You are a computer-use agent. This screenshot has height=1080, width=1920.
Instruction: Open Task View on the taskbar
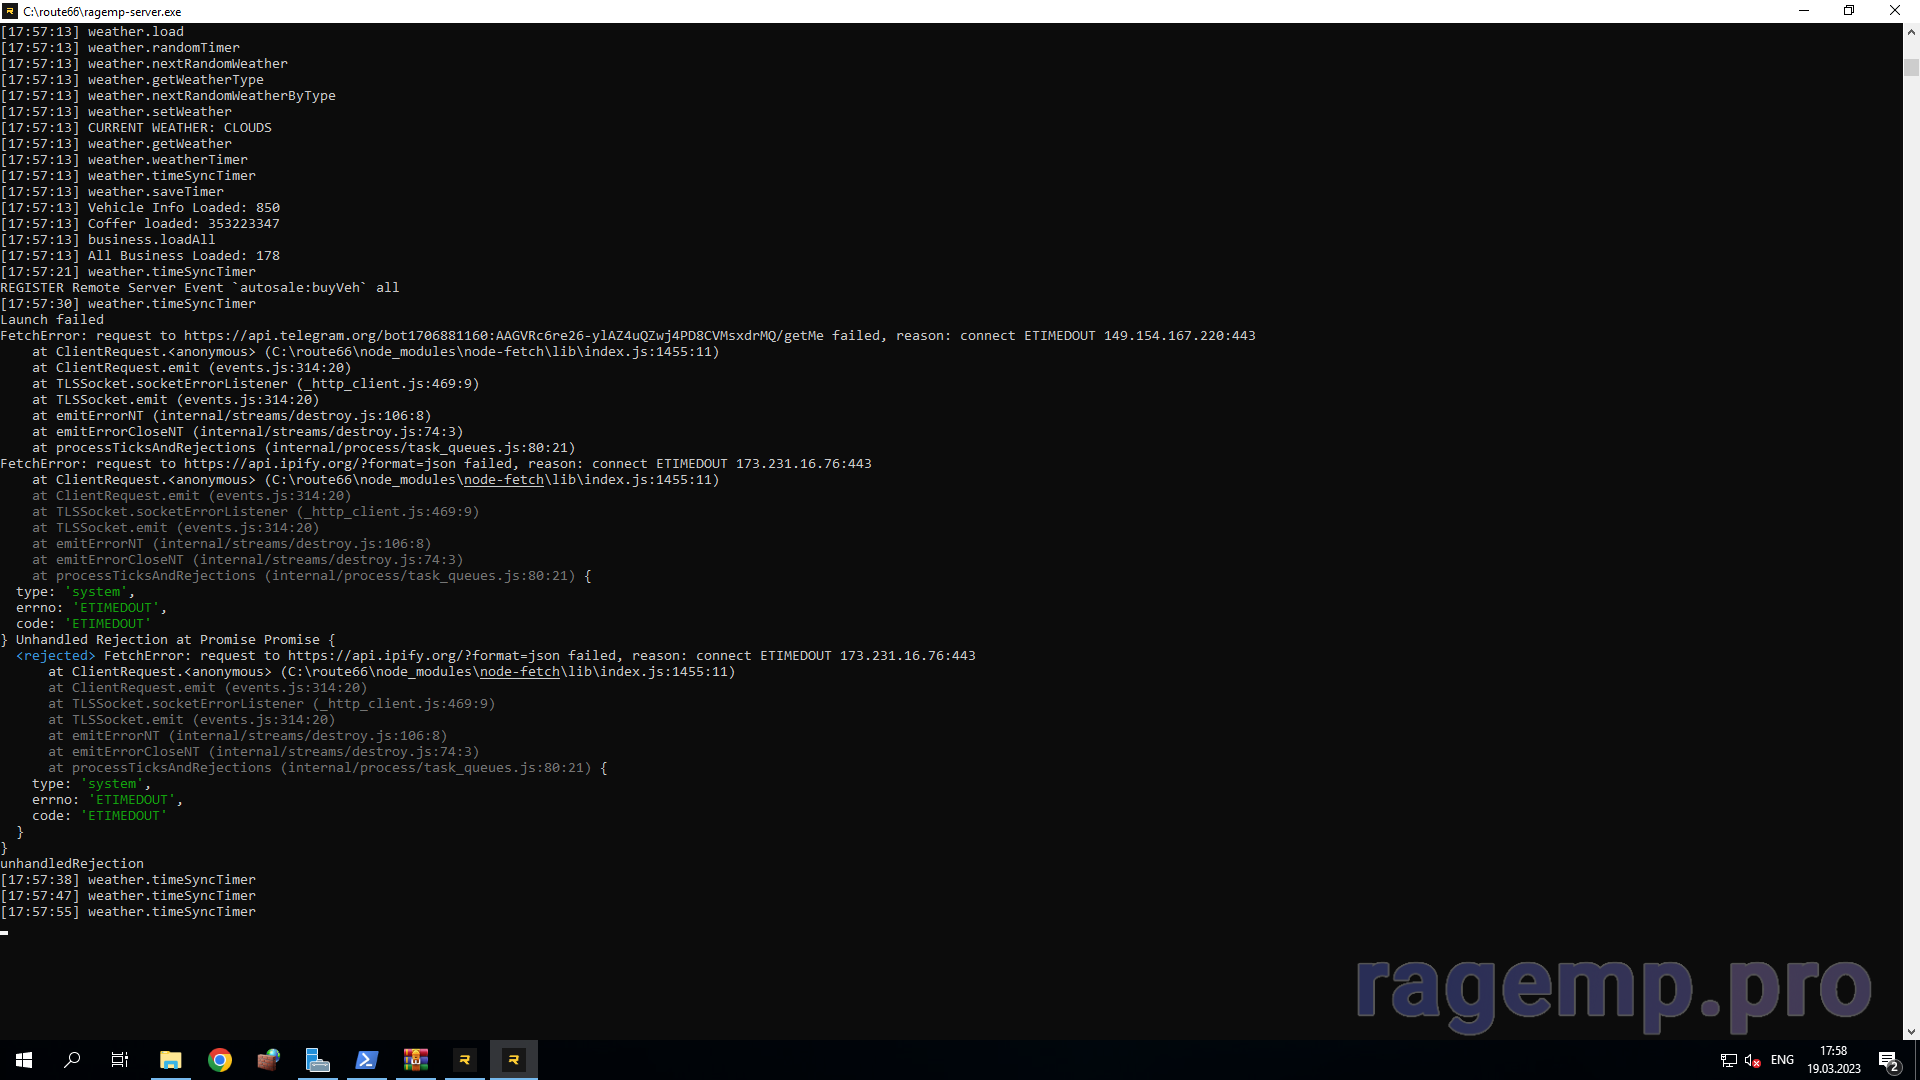tap(120, 1060)
